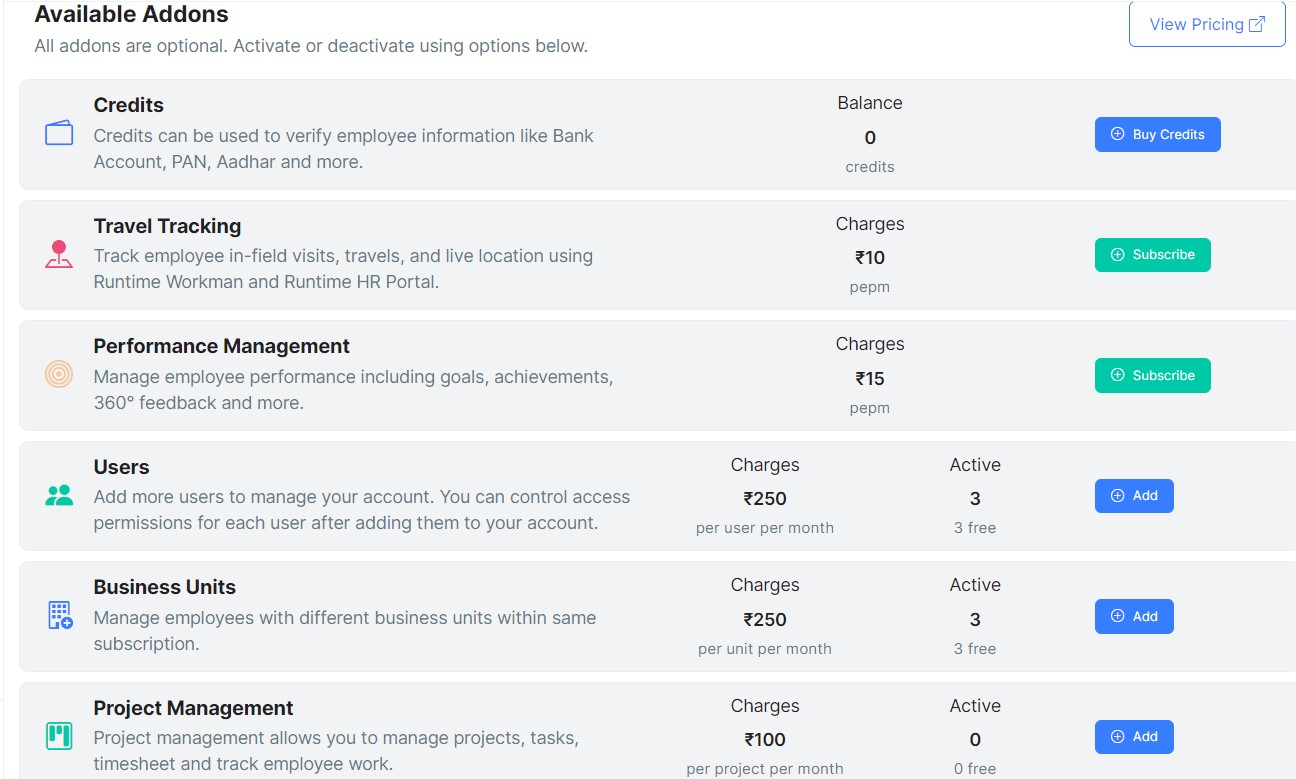Click the Travel Tracking map pin icon

coord(59,254)
